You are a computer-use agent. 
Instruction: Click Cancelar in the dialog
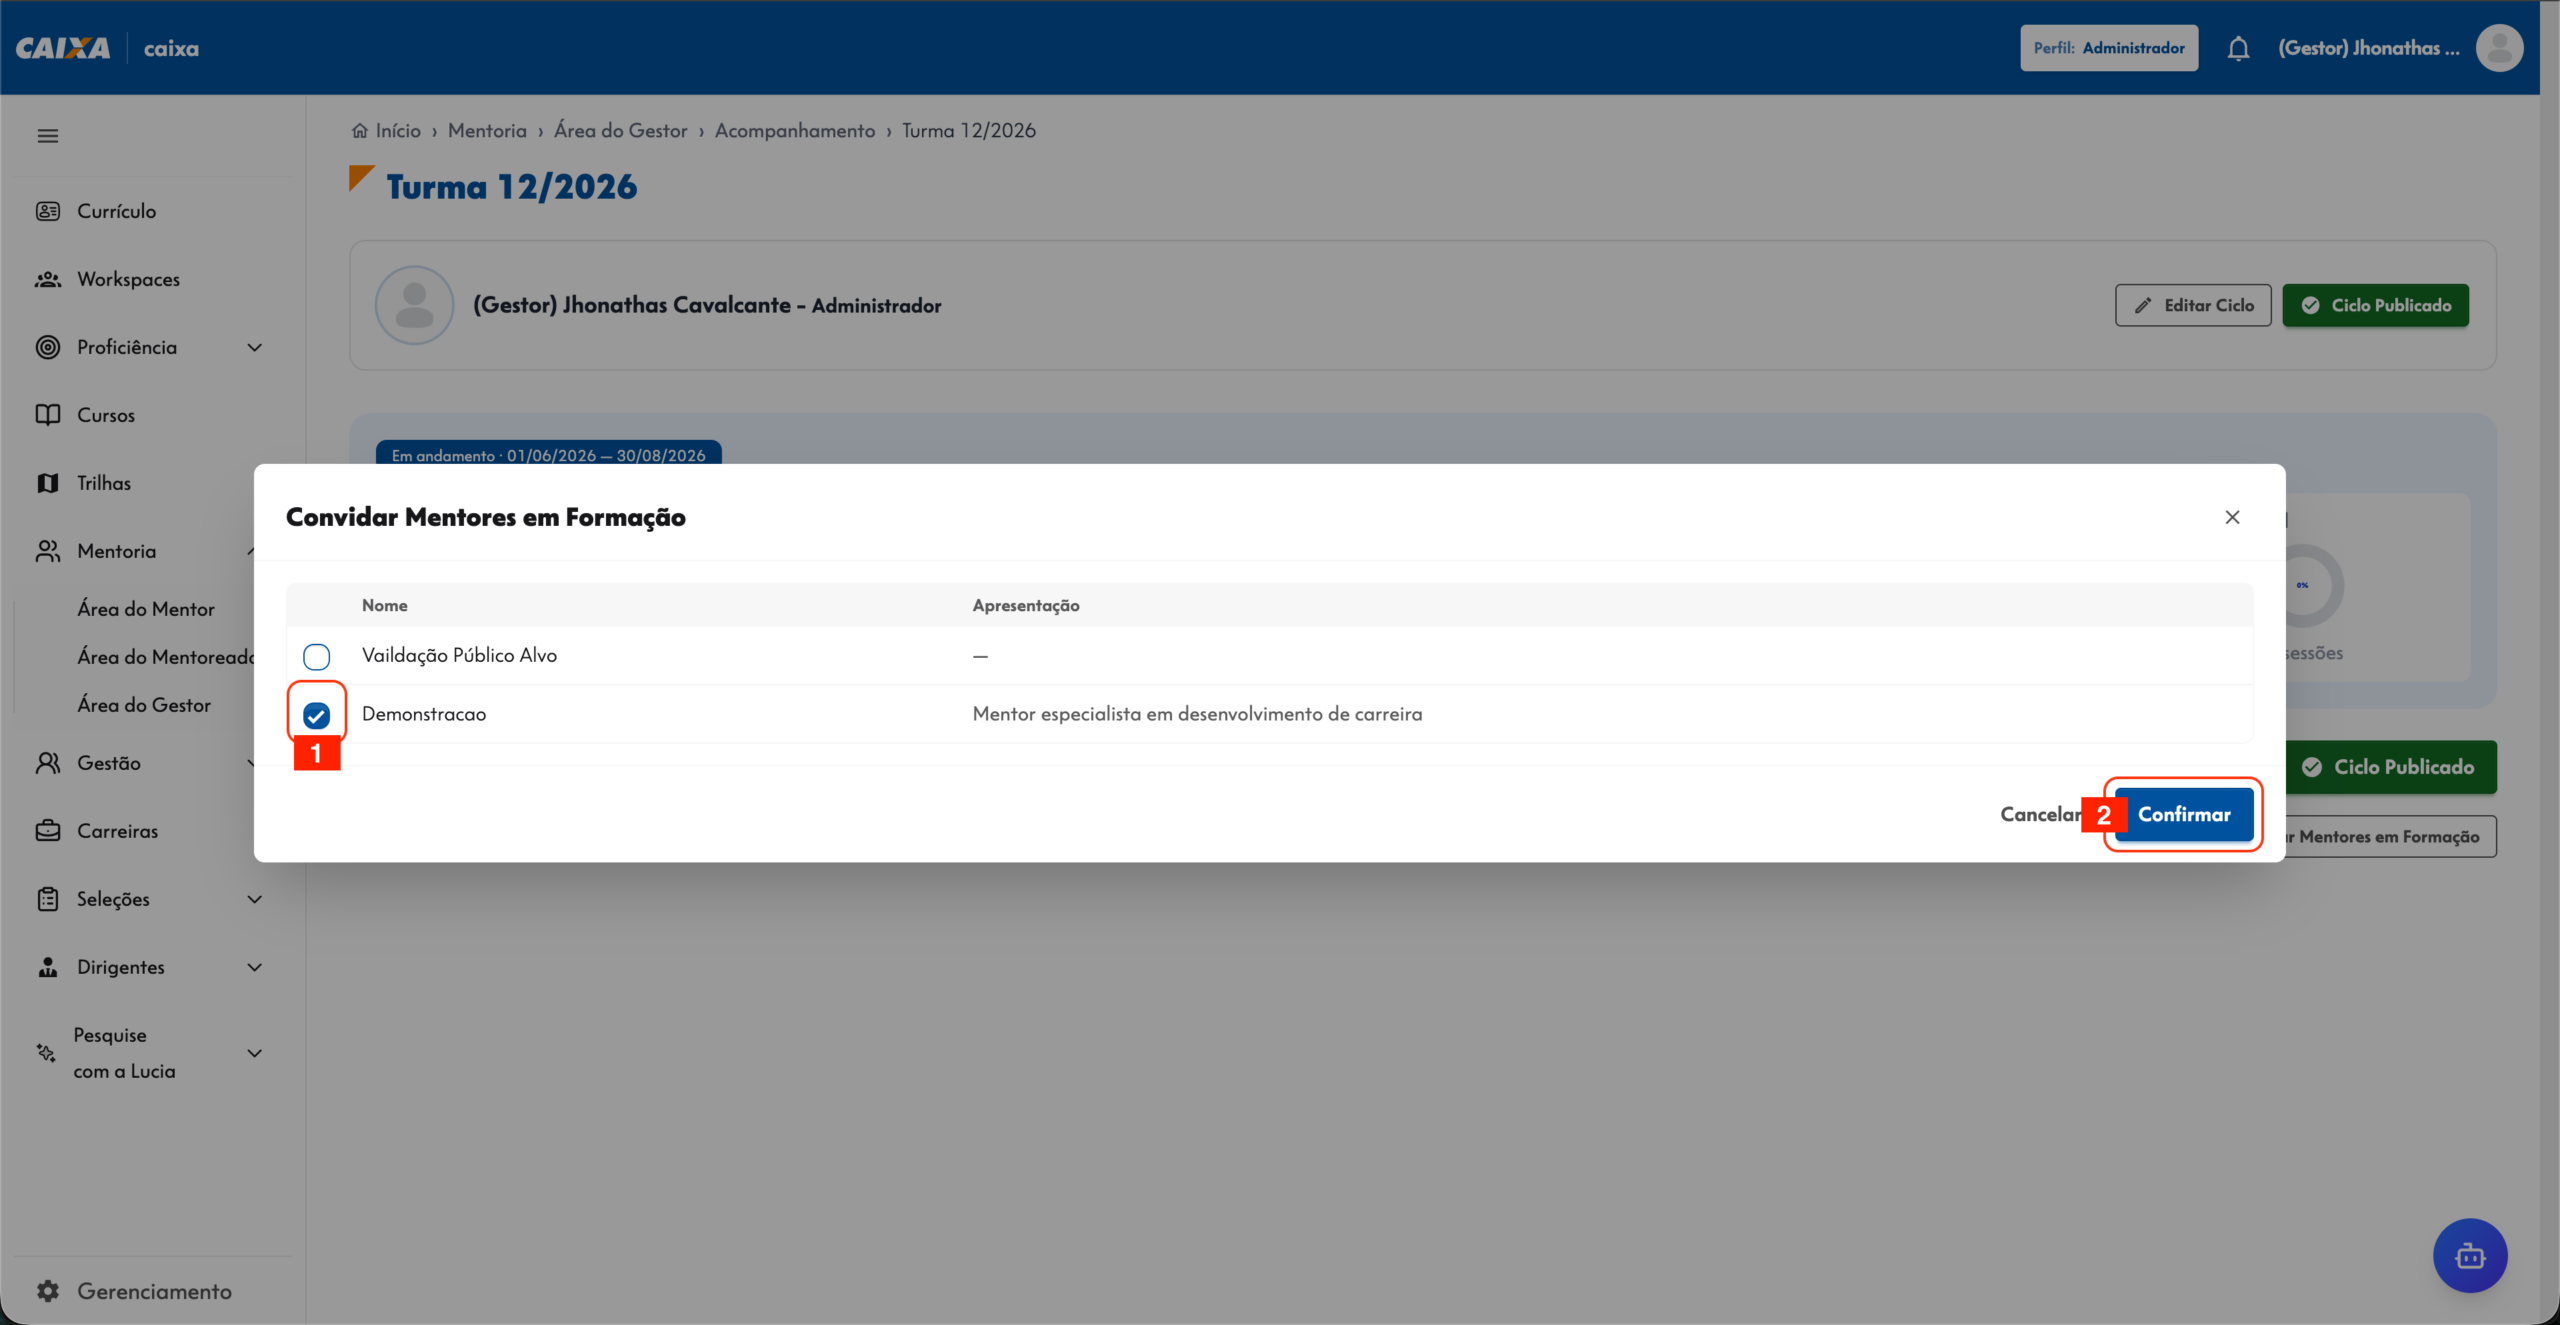tap(2040, 814)
